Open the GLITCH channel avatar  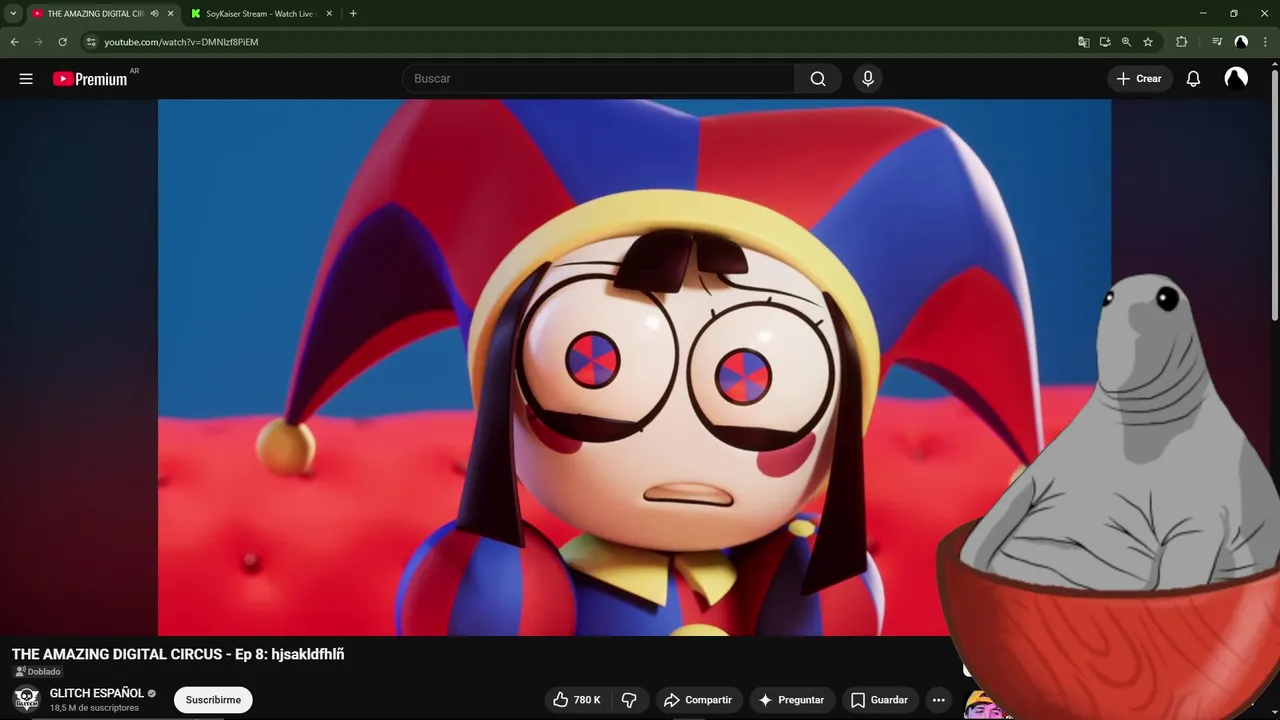pyautogui.click(x=26, y=699)
